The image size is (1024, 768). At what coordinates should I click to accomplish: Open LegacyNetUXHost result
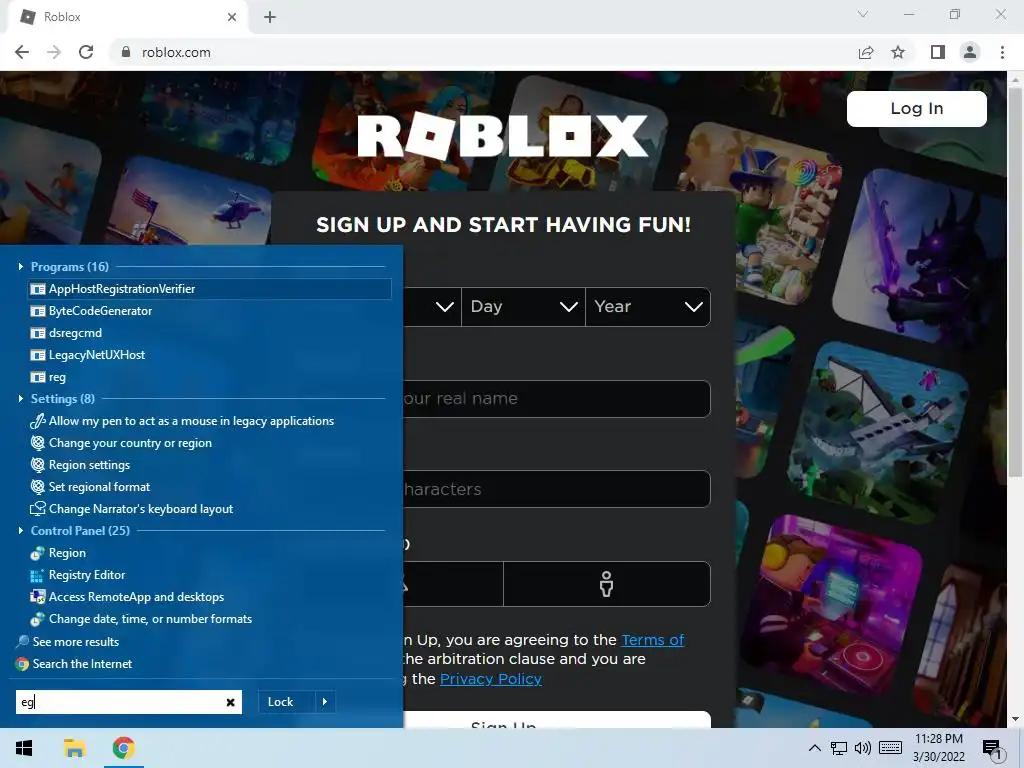tap(210, 355)
